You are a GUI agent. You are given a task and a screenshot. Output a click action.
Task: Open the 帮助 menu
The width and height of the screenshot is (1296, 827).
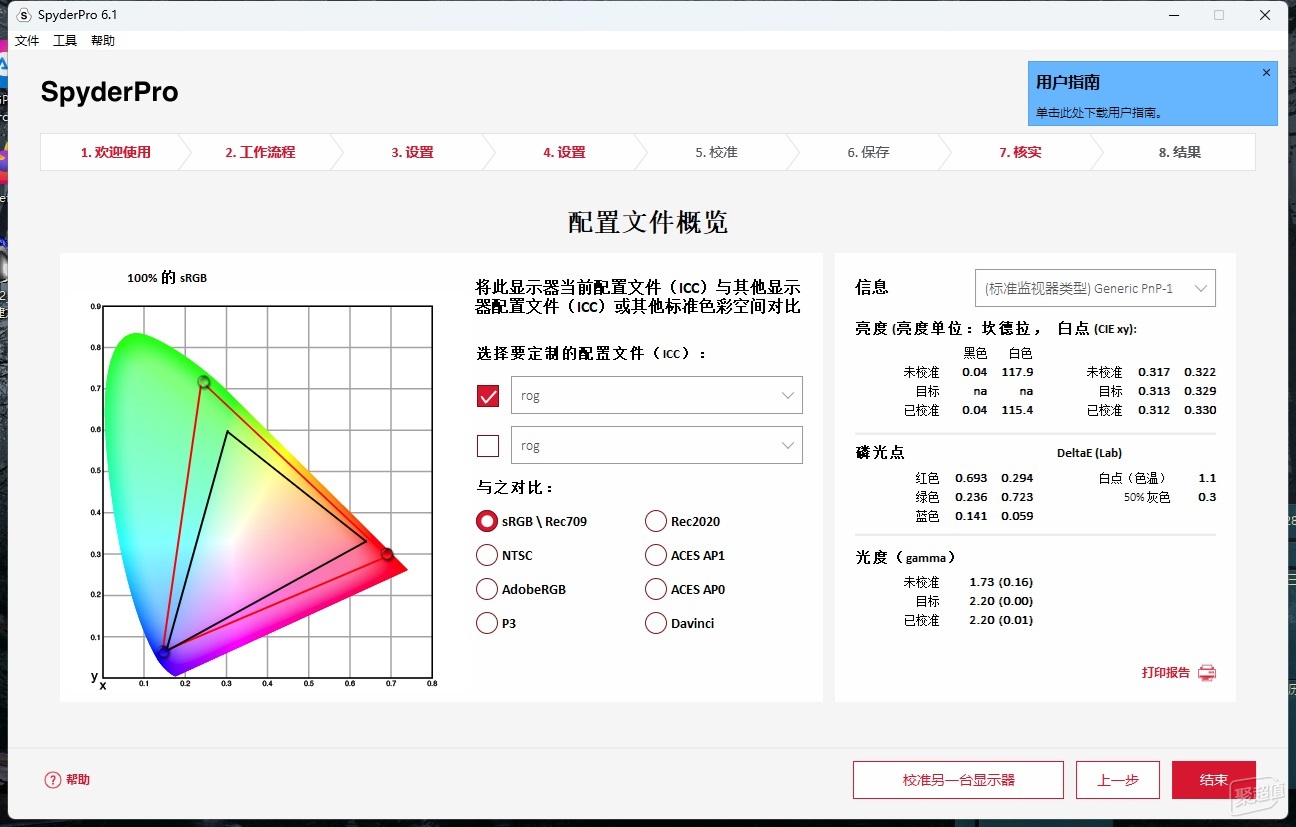point(103,41)
